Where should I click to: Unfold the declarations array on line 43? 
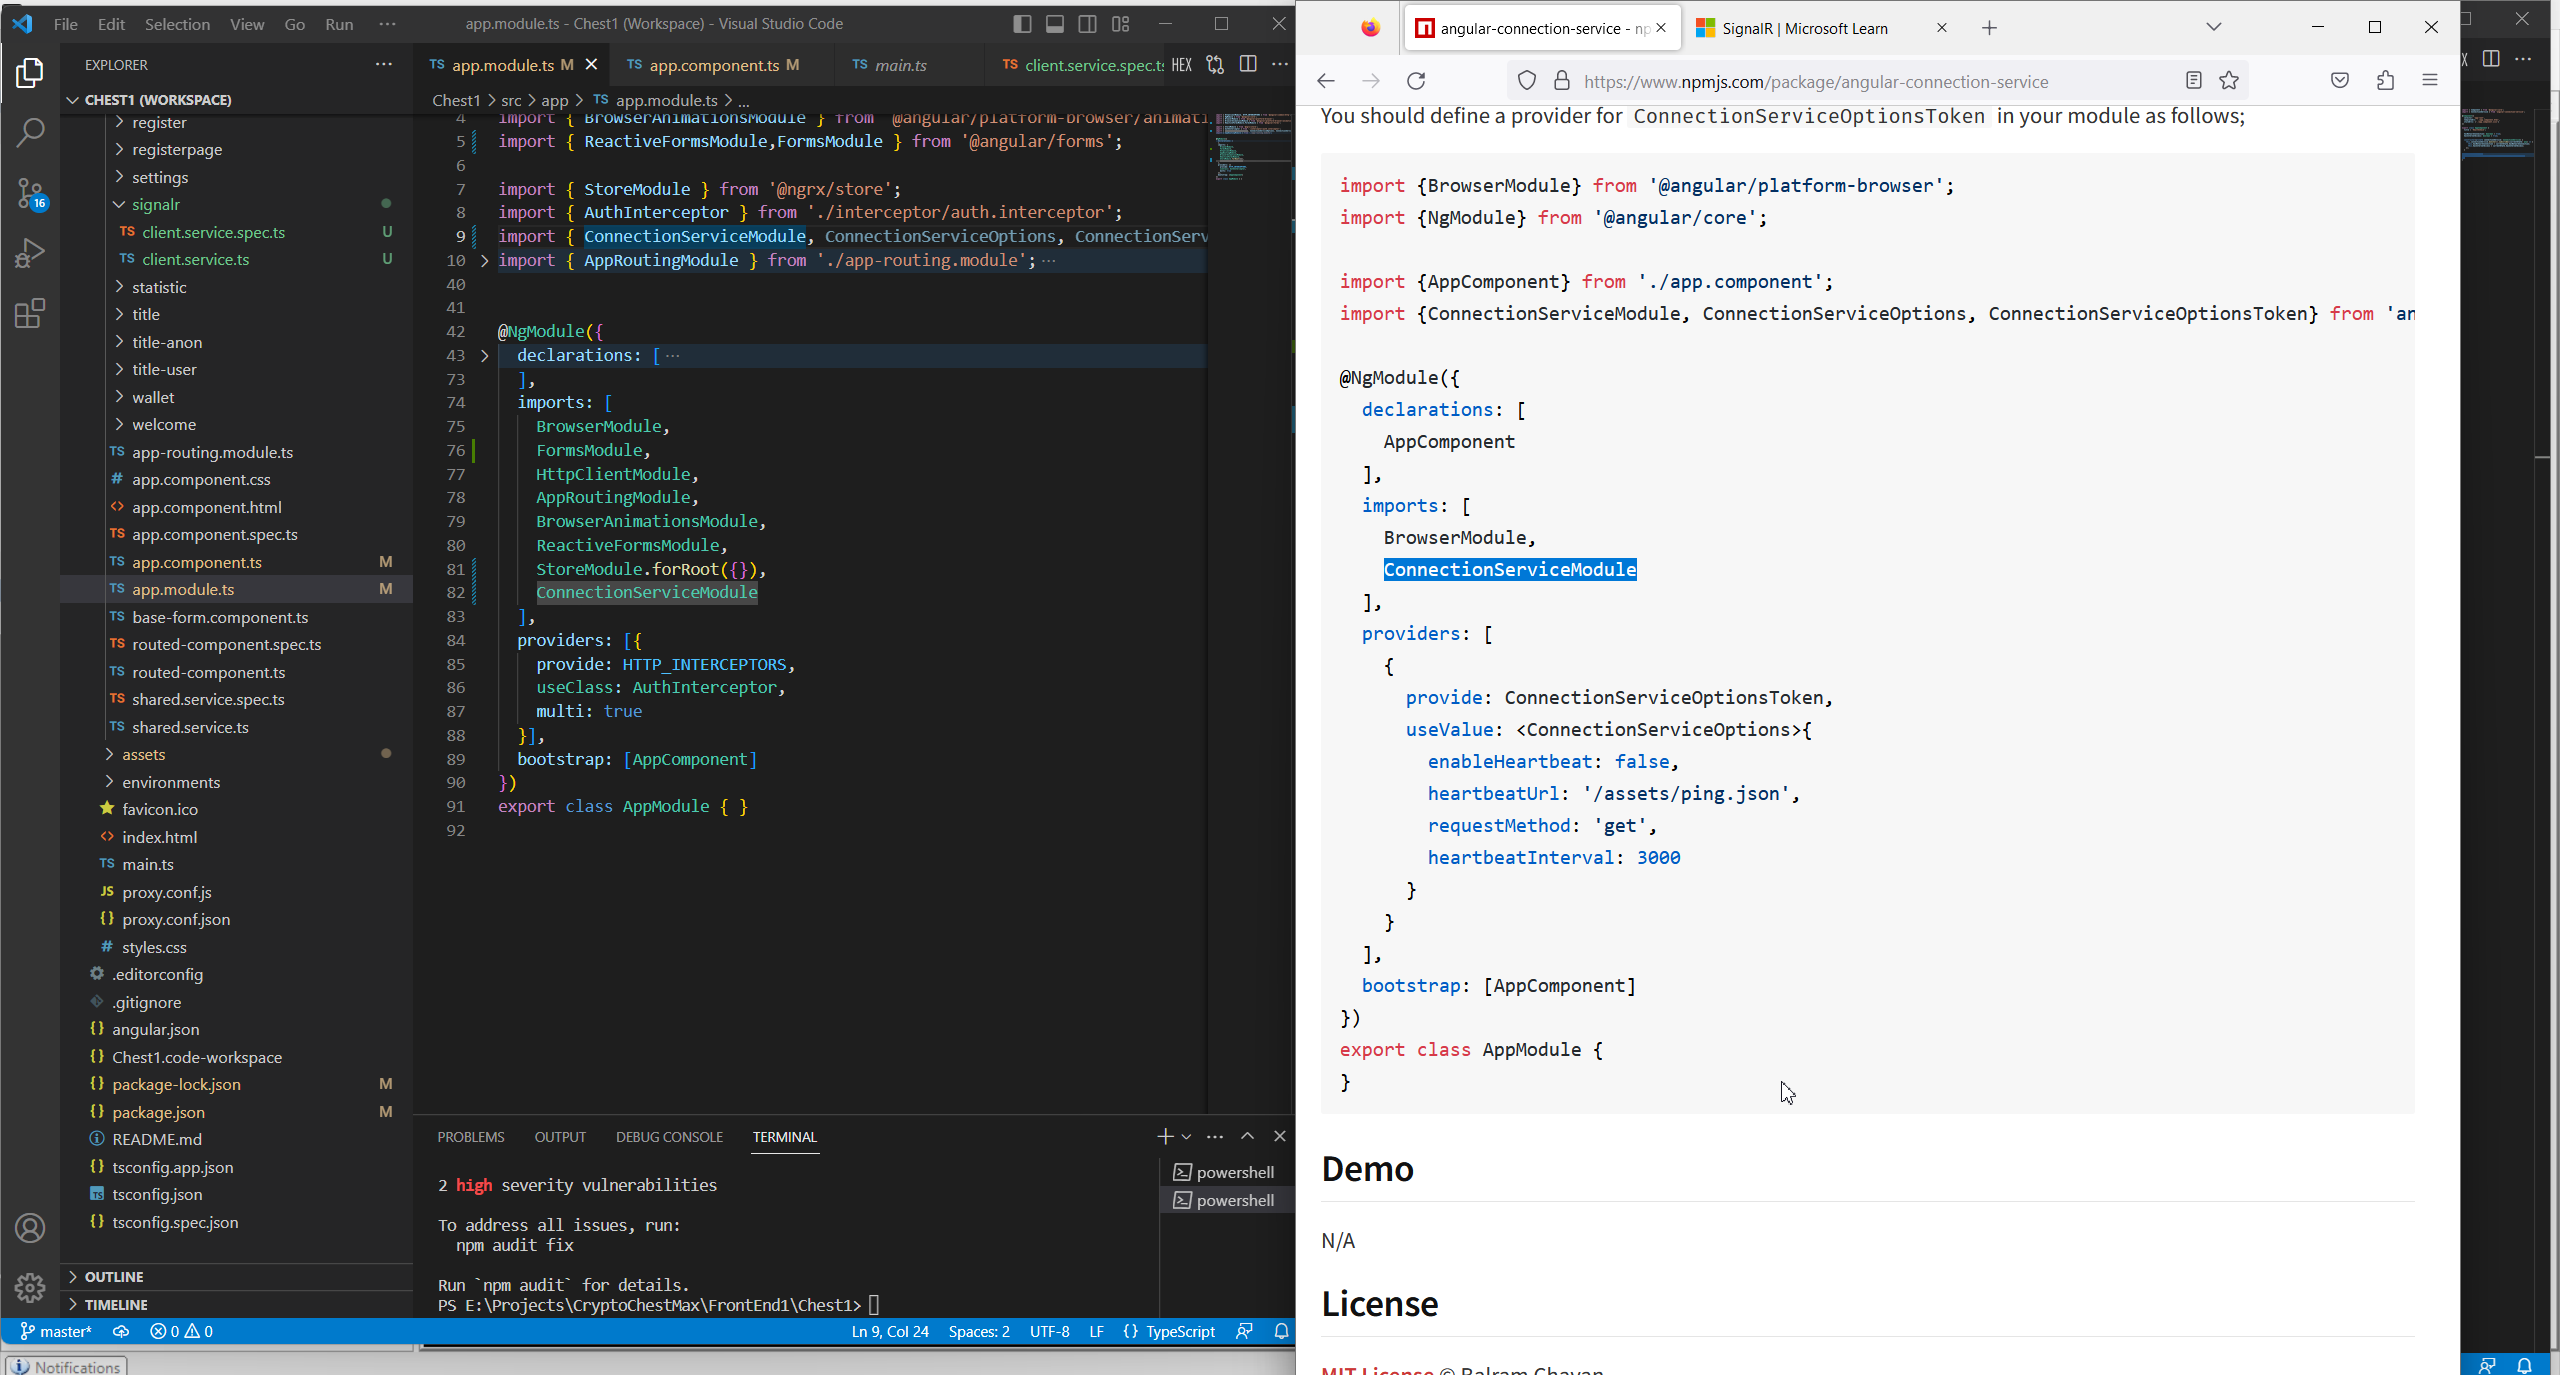pos(485,356)
